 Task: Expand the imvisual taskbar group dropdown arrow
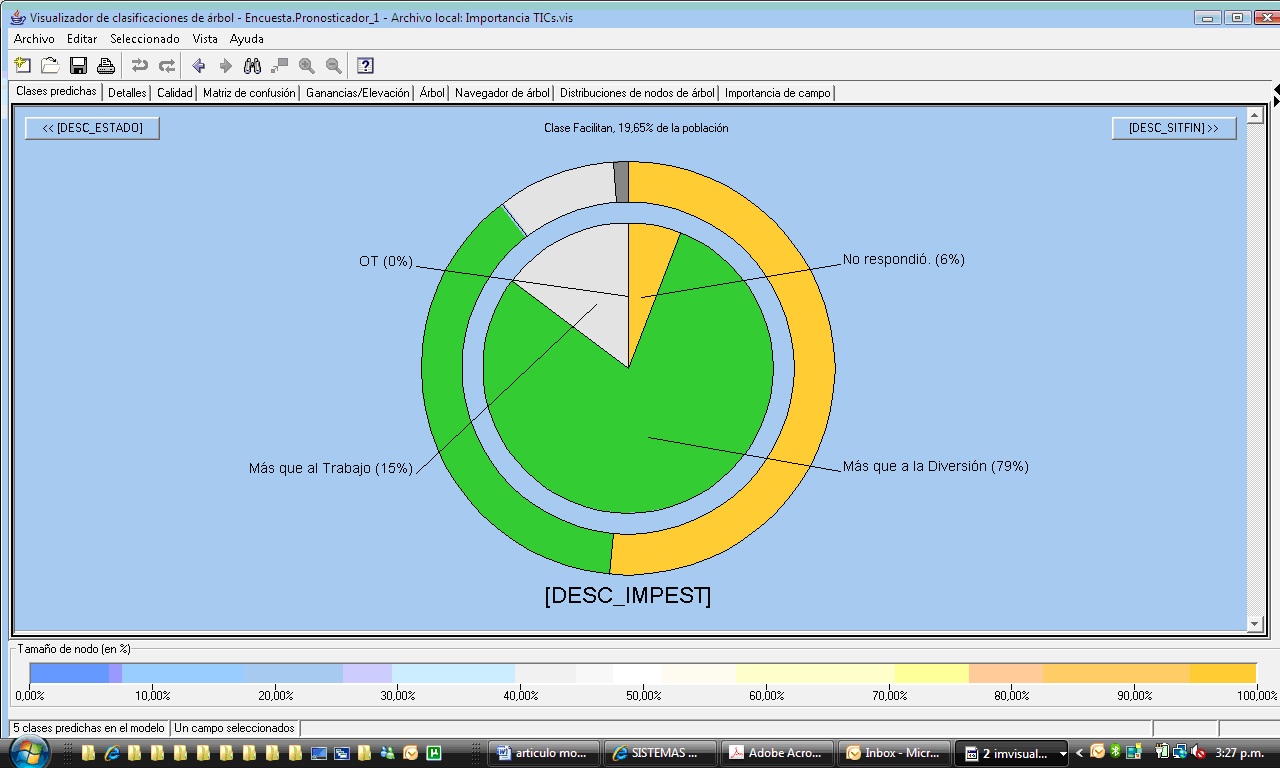(x=1062, y=753)
